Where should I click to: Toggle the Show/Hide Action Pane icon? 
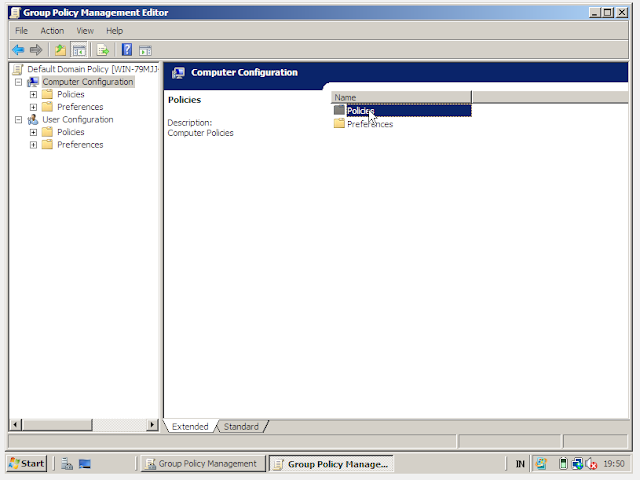(x=145, y=50)
